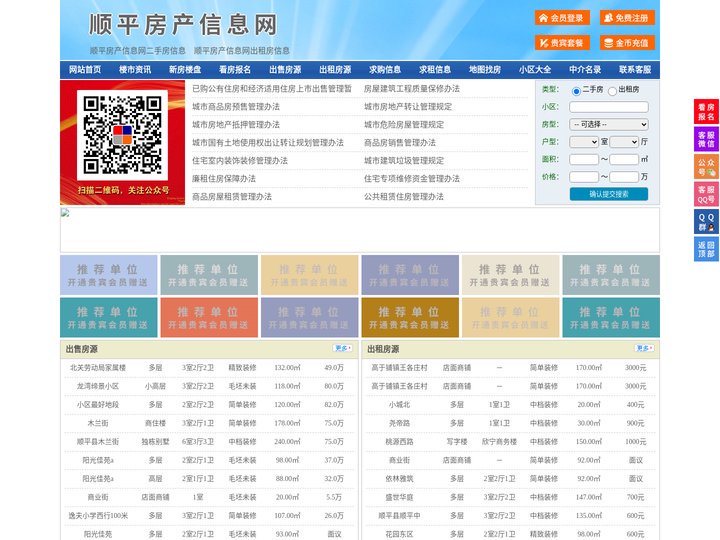Open rental listing 桃源西路 写字楼
Viewport: 720px width, 540px height.
[399, 442]
